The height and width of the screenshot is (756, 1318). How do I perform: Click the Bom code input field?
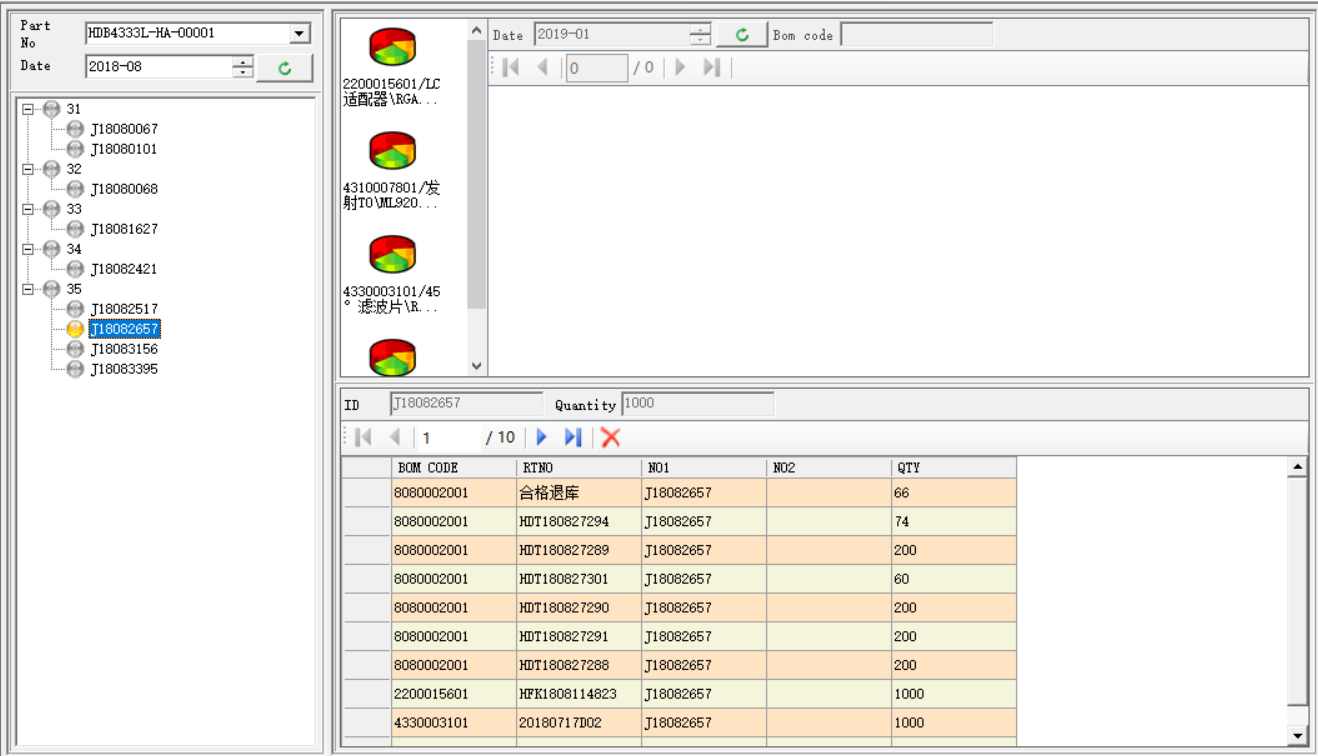click(916, 35)
